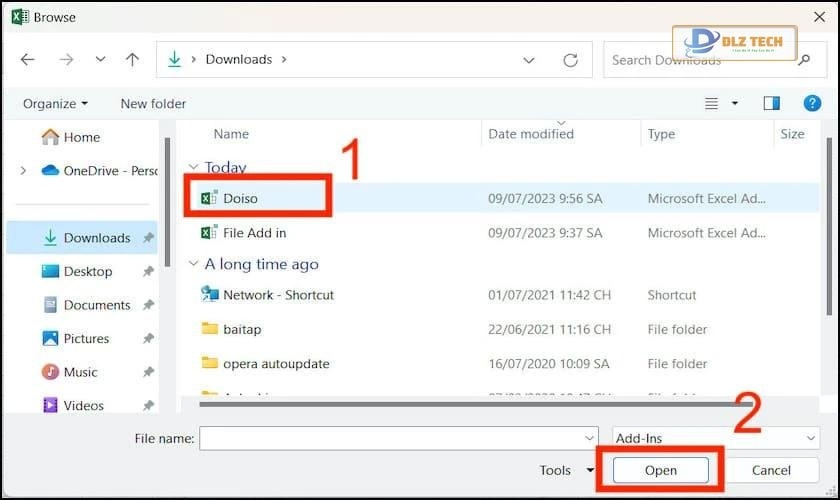Toggle the preview pane icon
This screenshot has height=500, width=840.
pos(771,103)
